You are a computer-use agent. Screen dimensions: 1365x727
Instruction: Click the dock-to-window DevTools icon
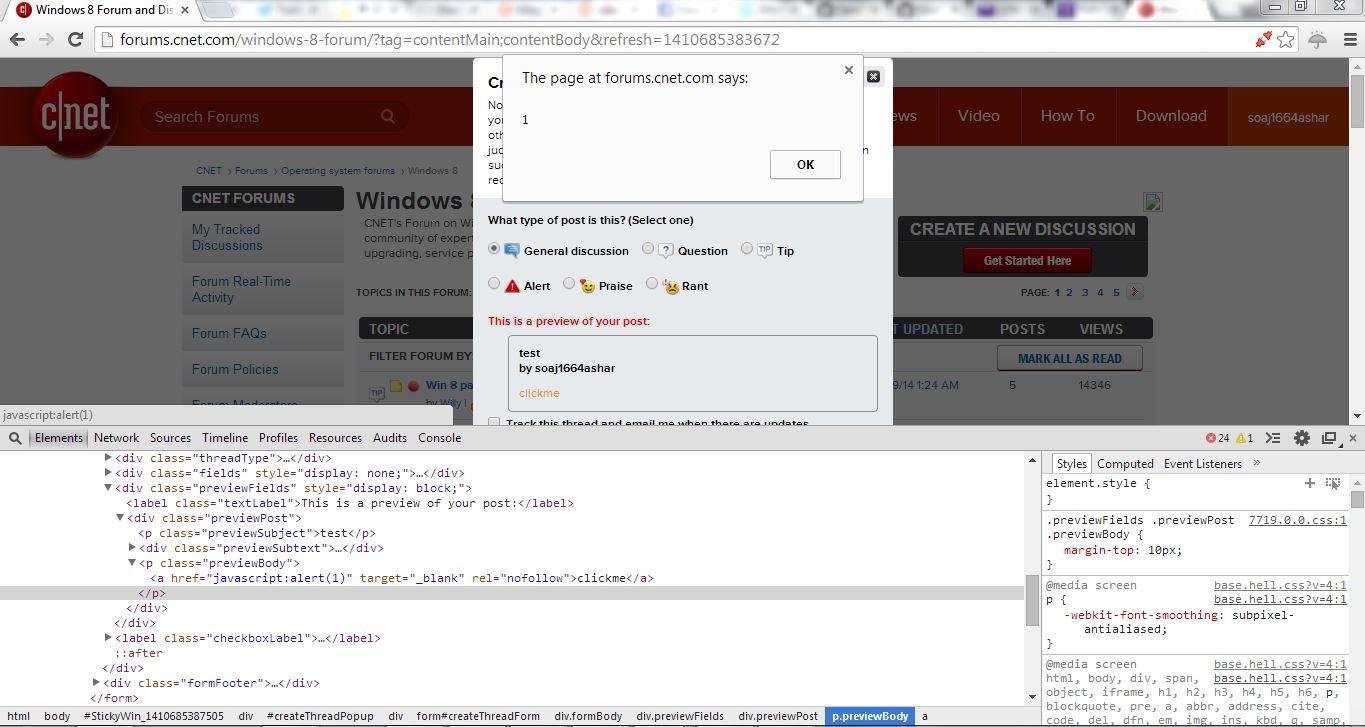[x=1329, y=438]
